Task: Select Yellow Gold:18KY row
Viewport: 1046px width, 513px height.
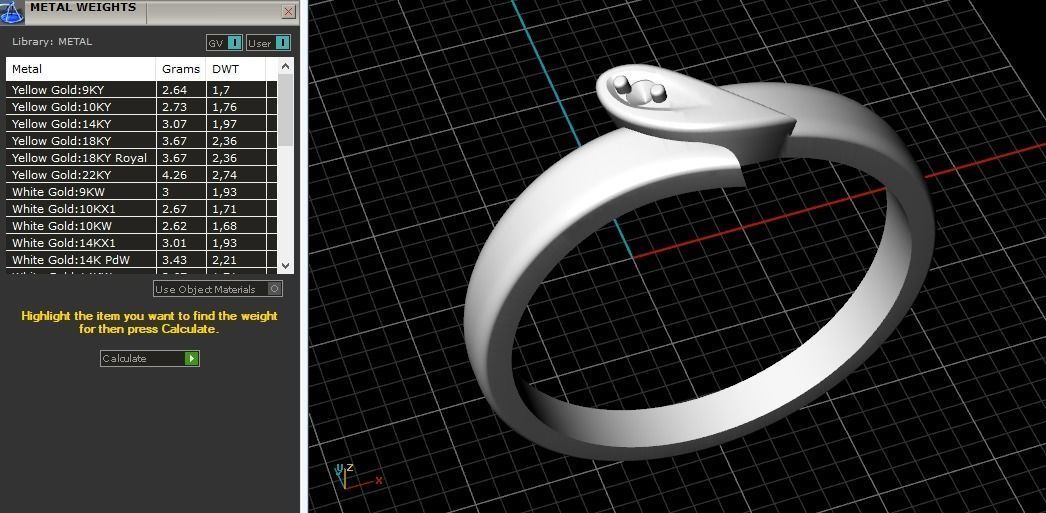Action: coord(141,141)
